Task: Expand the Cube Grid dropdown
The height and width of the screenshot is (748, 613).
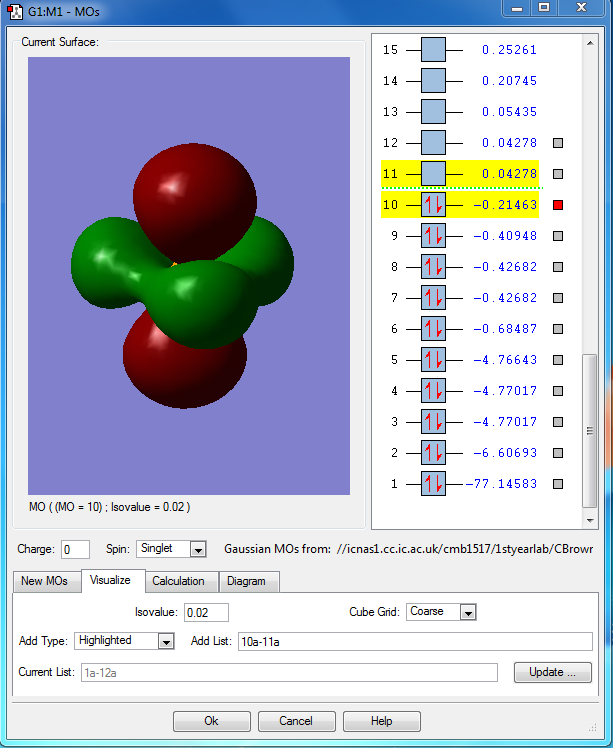Action: point(468,612)
